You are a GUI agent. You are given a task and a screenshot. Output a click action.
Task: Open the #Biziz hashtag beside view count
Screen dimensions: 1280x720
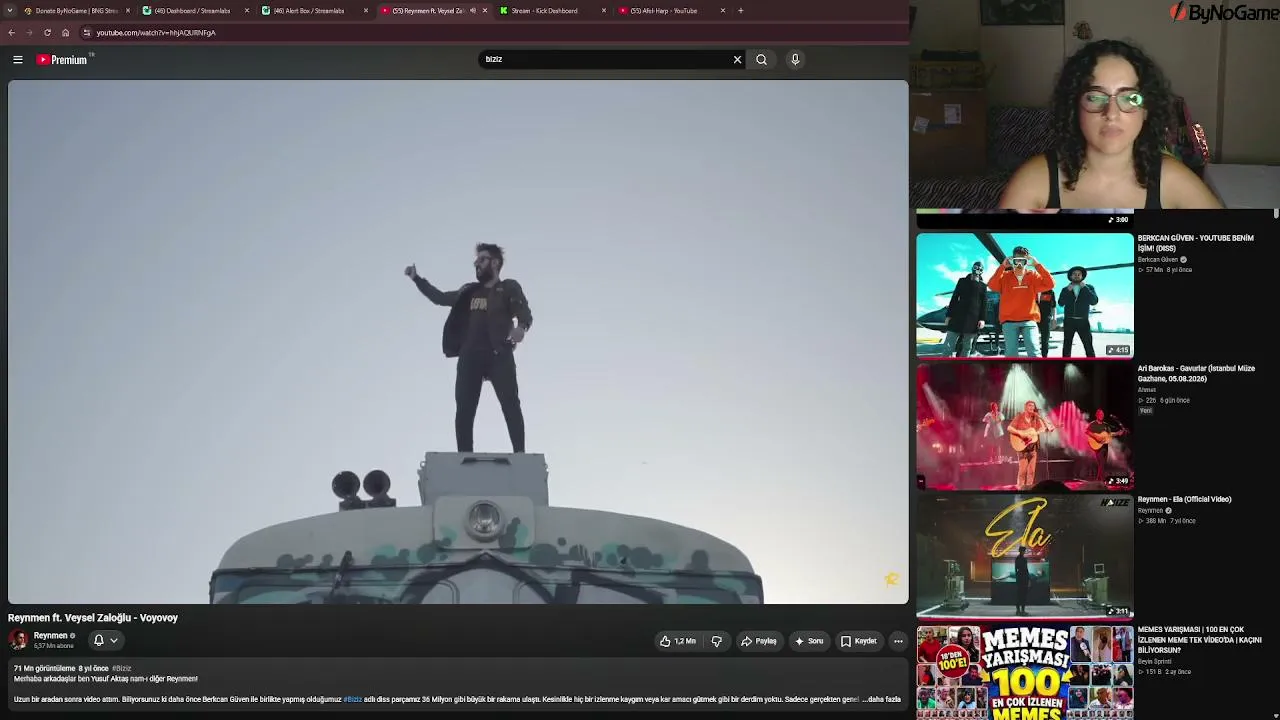tap(121, 668)
